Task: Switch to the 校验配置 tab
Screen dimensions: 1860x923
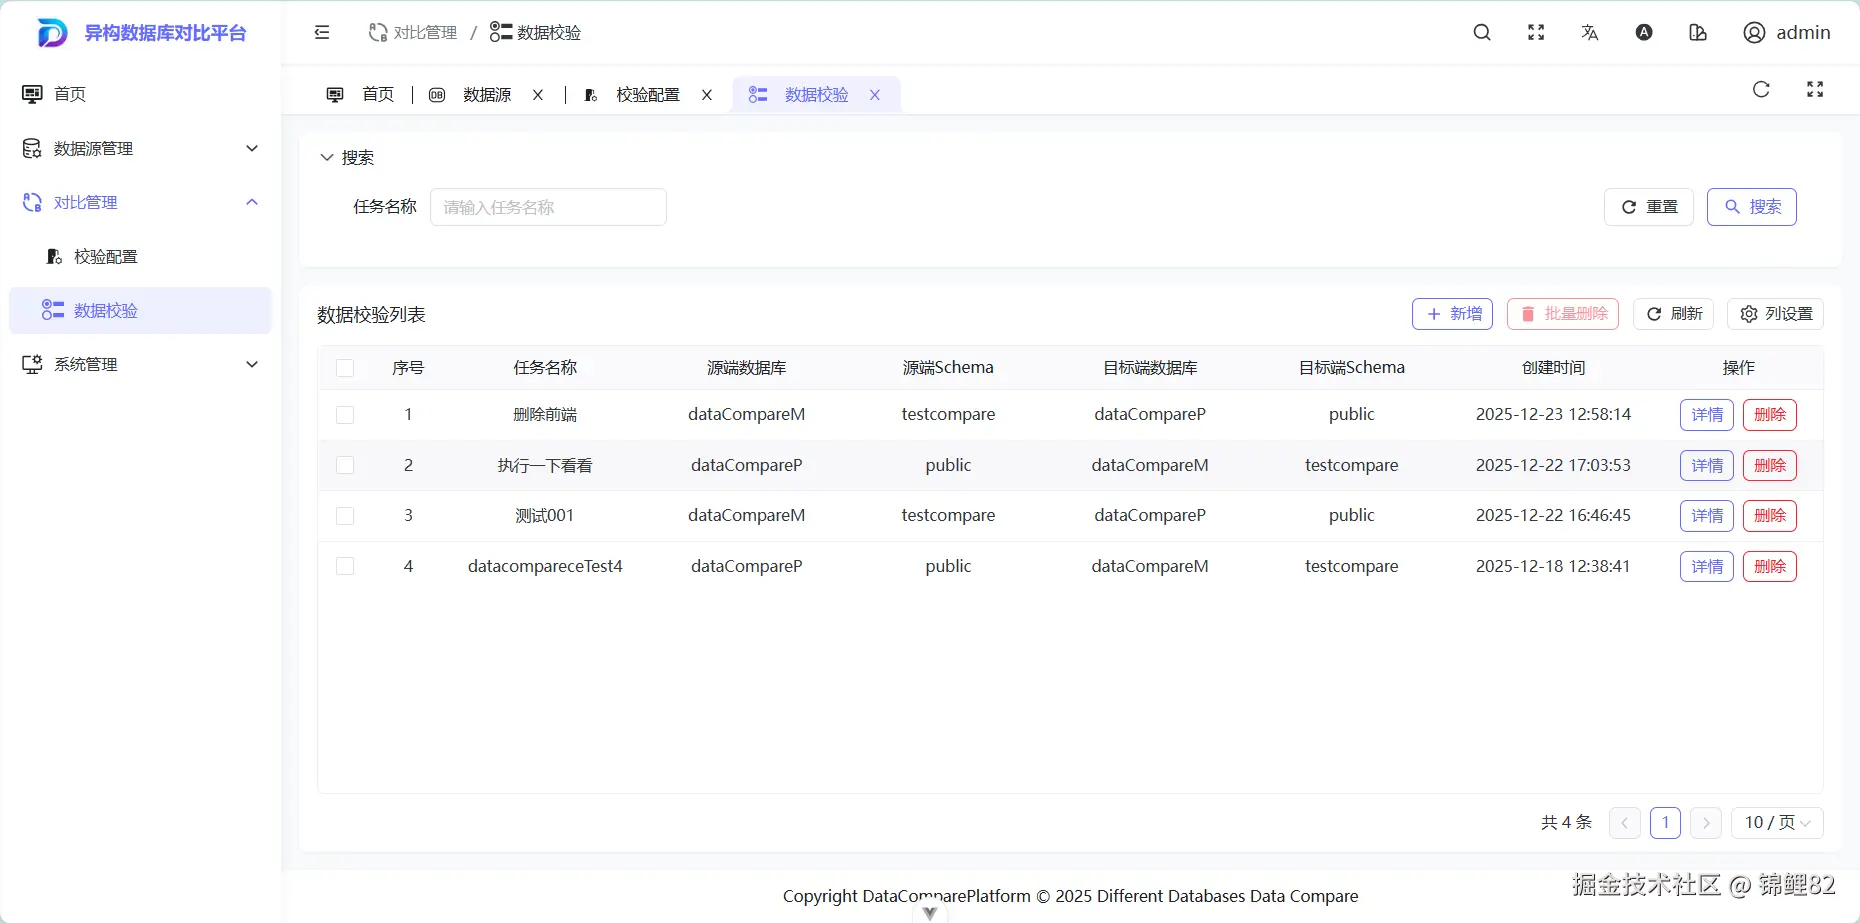Action: point(647,95)
